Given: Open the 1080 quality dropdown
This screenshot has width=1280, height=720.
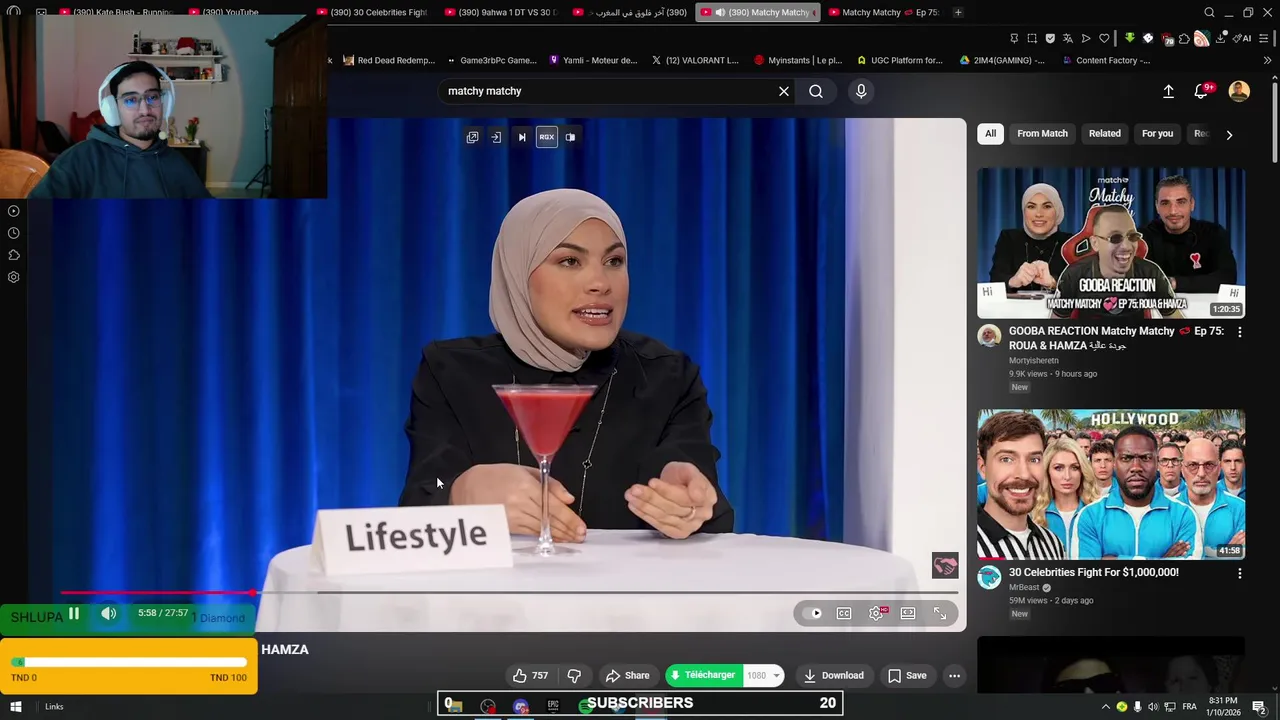Looking at the screenshot, I should [x=764, y=676].
